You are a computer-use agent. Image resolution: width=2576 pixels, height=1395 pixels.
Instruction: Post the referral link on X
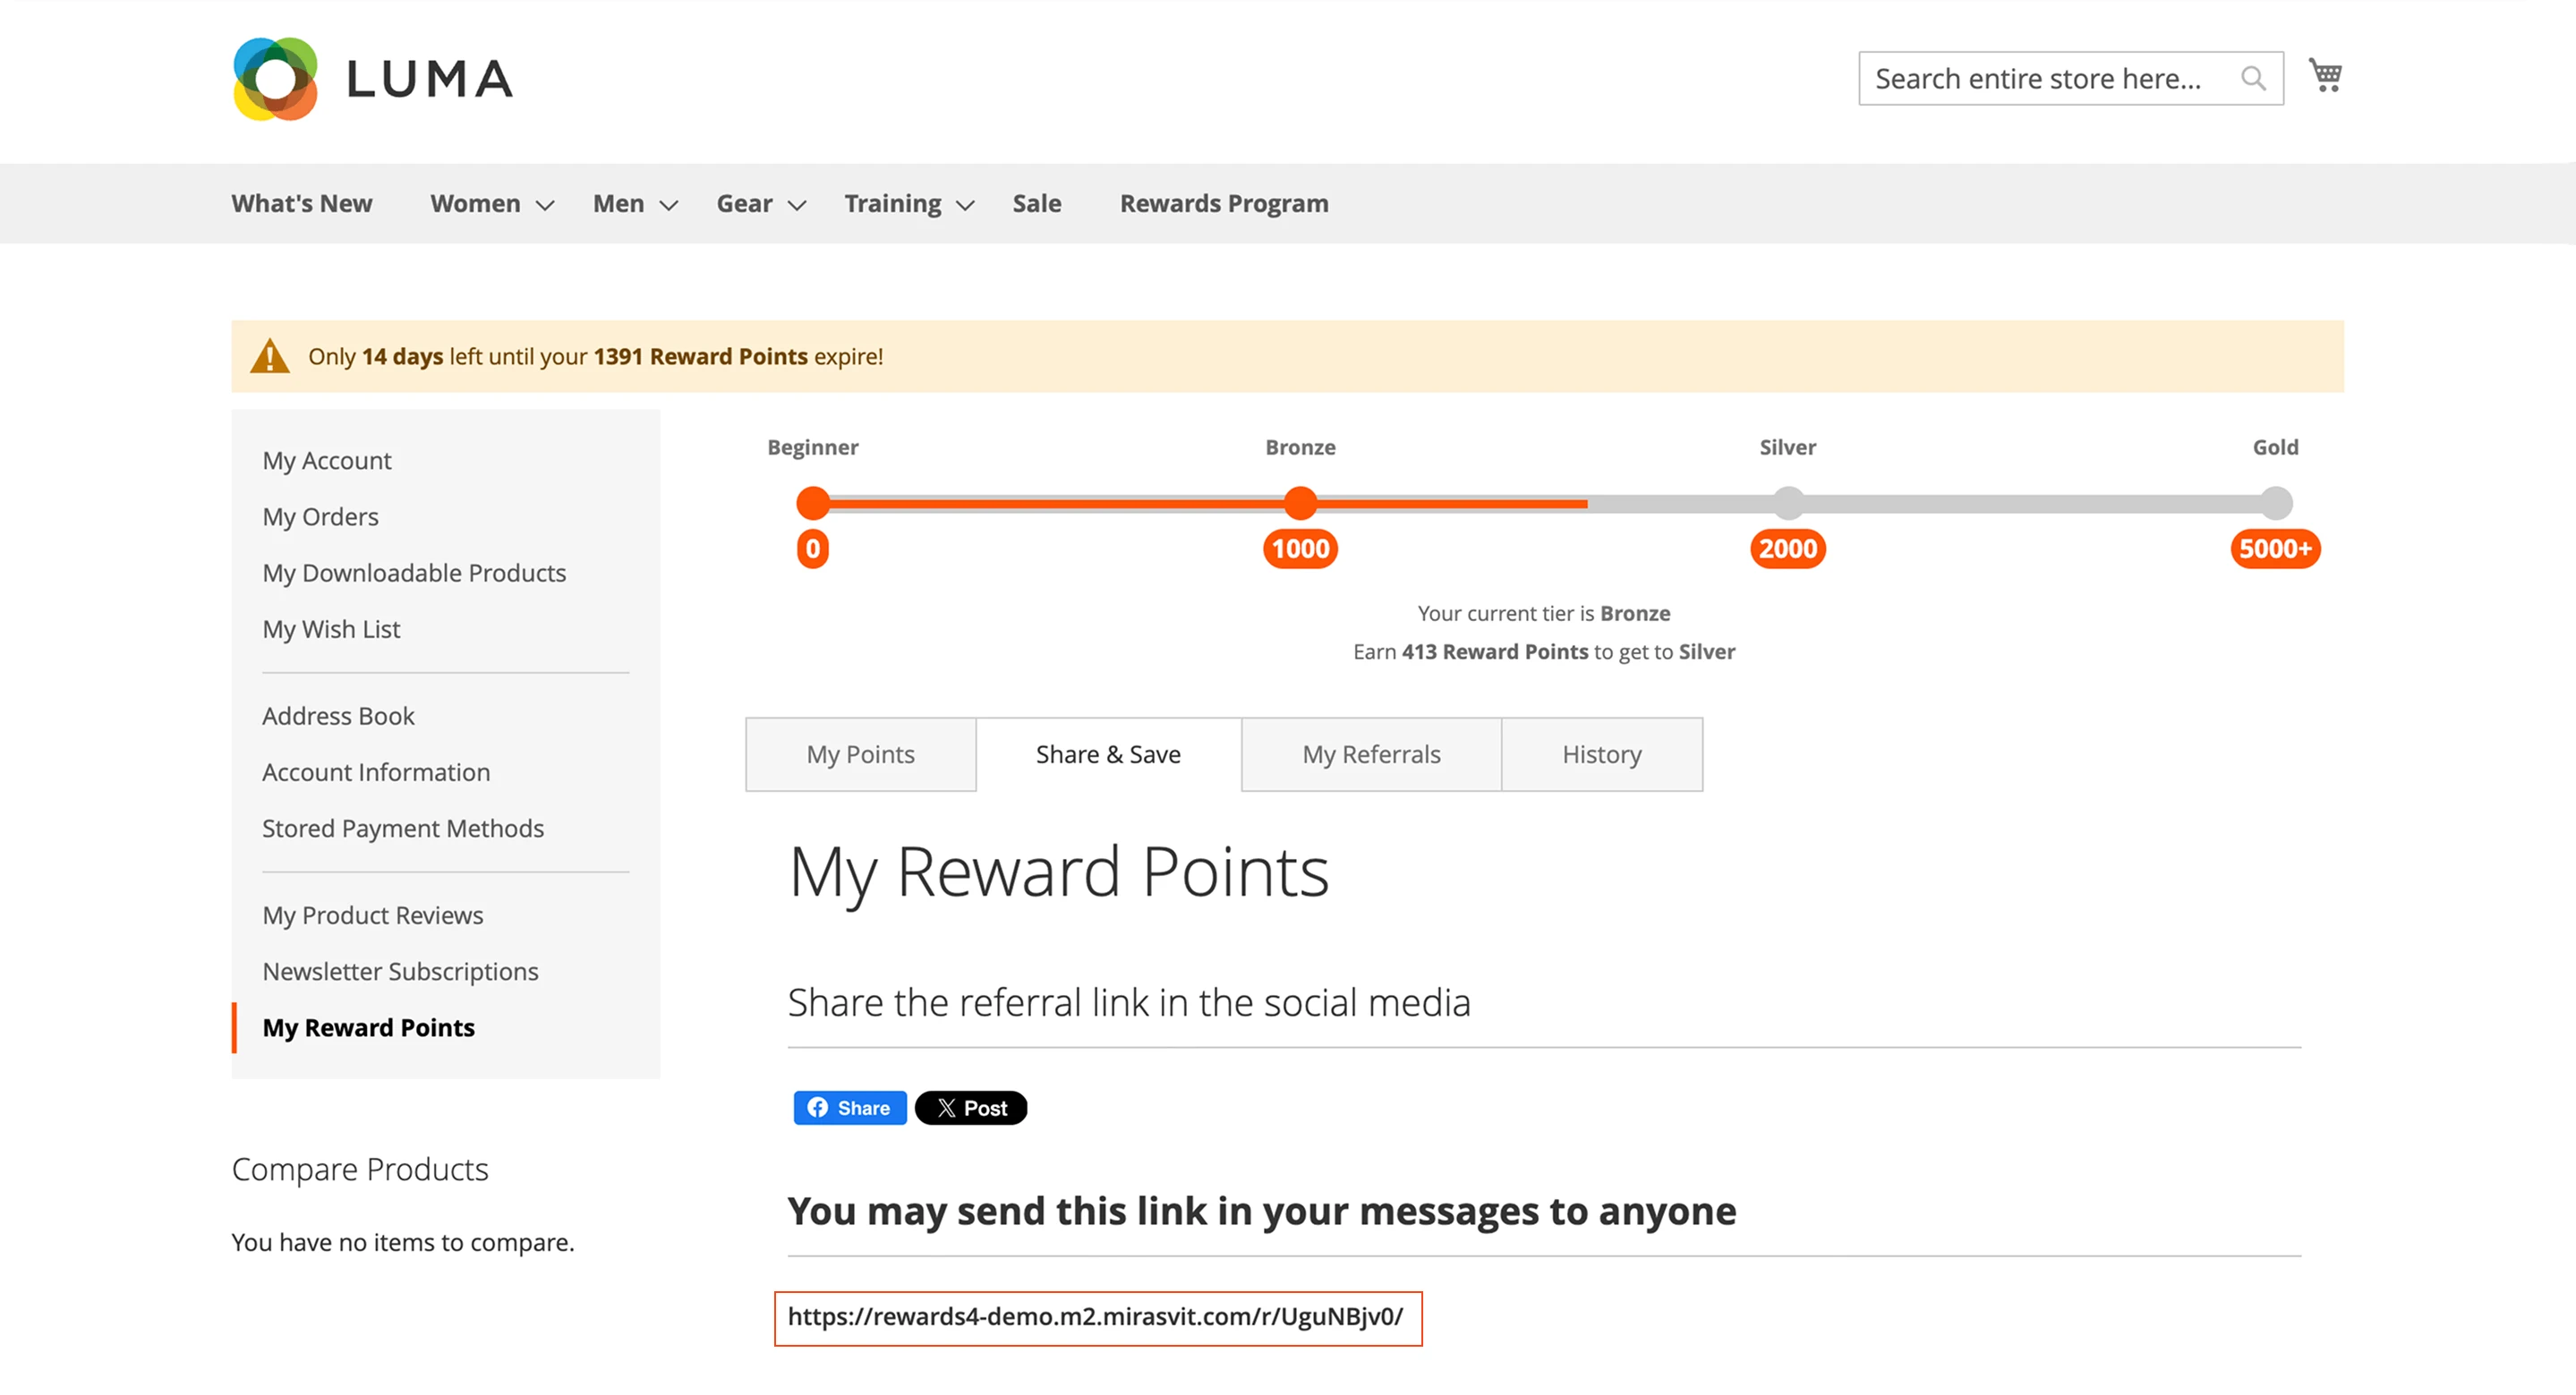coord(970,1107)
